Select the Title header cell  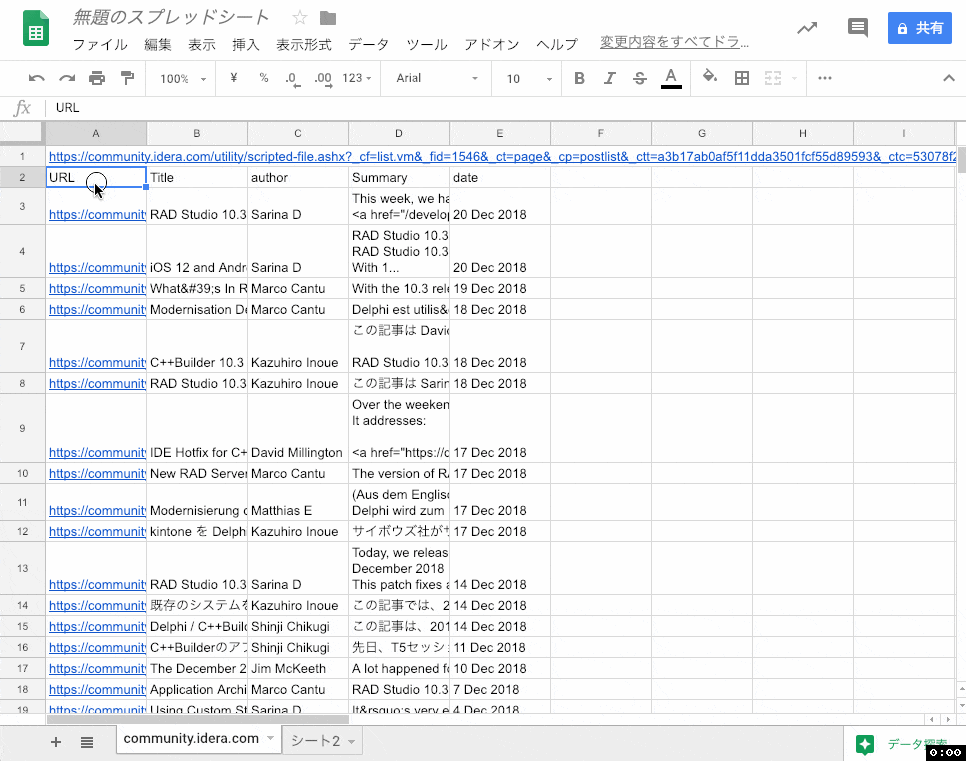point(197,177)
